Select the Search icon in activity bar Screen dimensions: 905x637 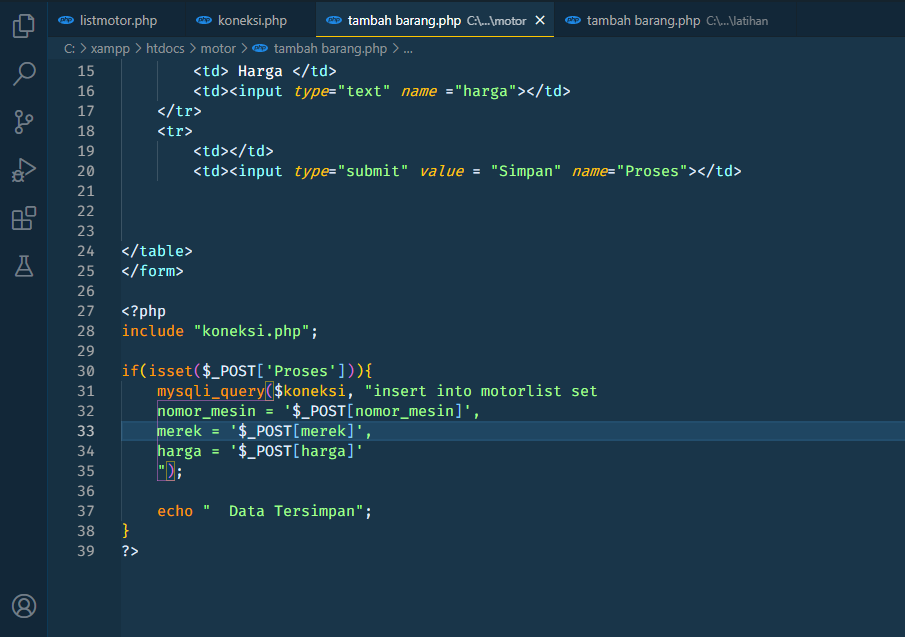tap(23, 74)
